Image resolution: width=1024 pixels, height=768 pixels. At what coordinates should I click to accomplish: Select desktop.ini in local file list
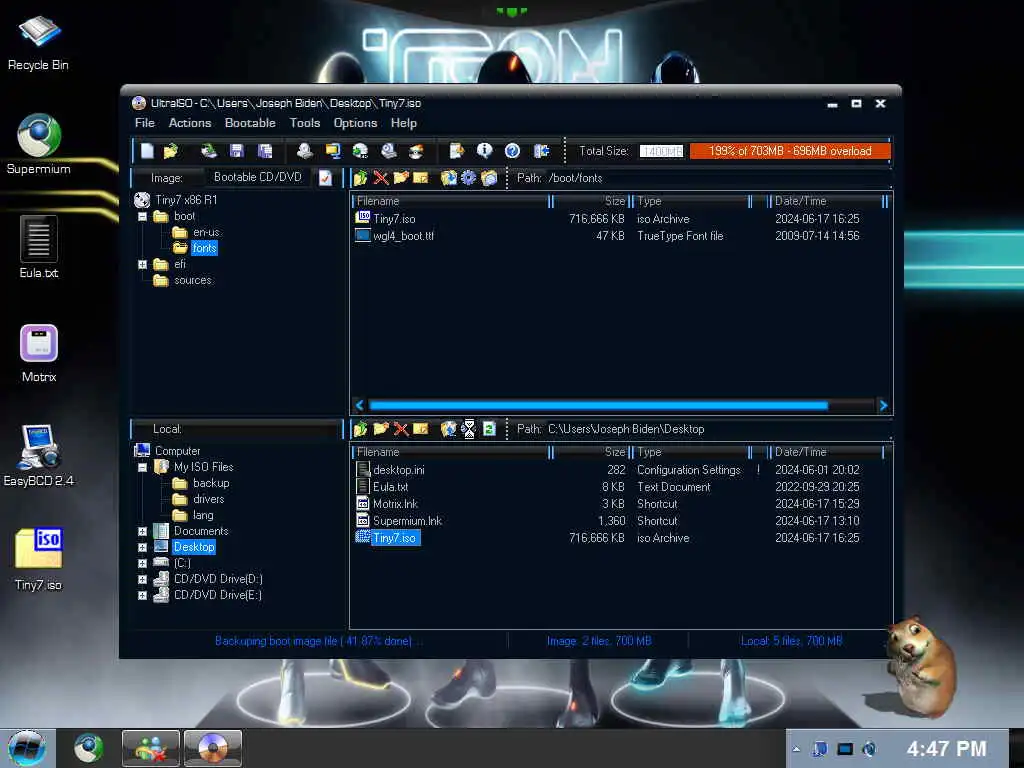pyautogui.click(x=398, y=470)
